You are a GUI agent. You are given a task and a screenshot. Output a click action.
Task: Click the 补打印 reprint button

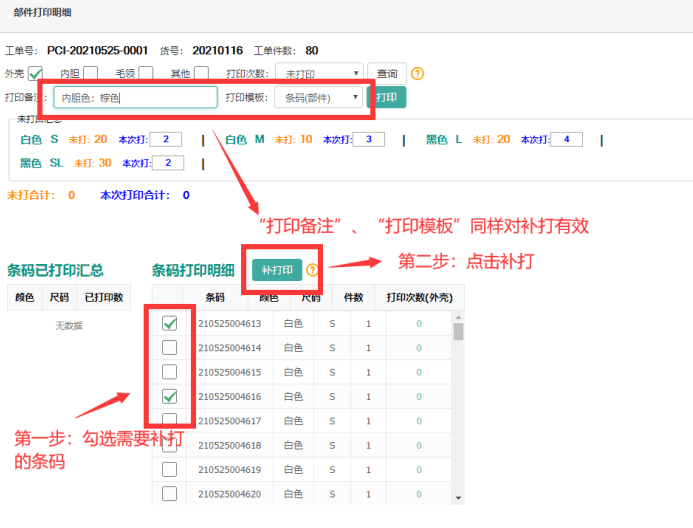point(277,270)
